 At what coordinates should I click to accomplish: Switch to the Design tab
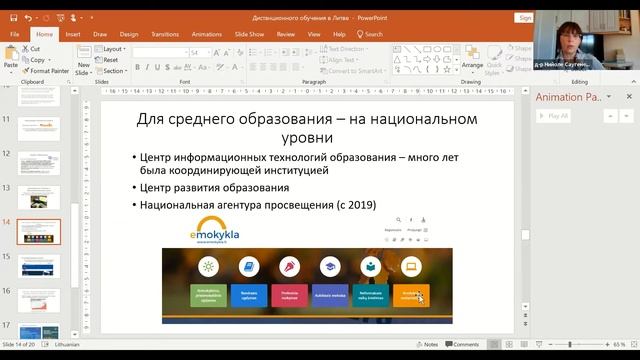[129, 34]
